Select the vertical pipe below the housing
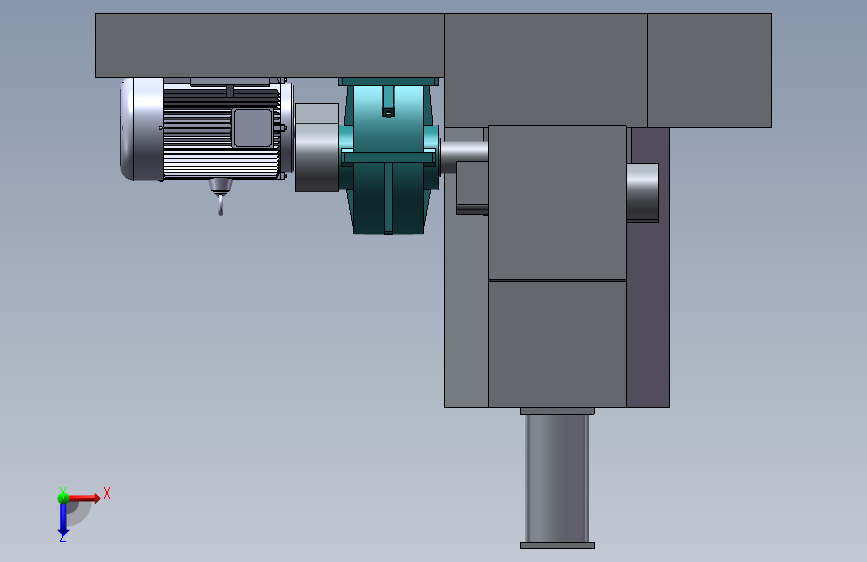The width and height of the screenshot is (867, 562). click(557, 478)
